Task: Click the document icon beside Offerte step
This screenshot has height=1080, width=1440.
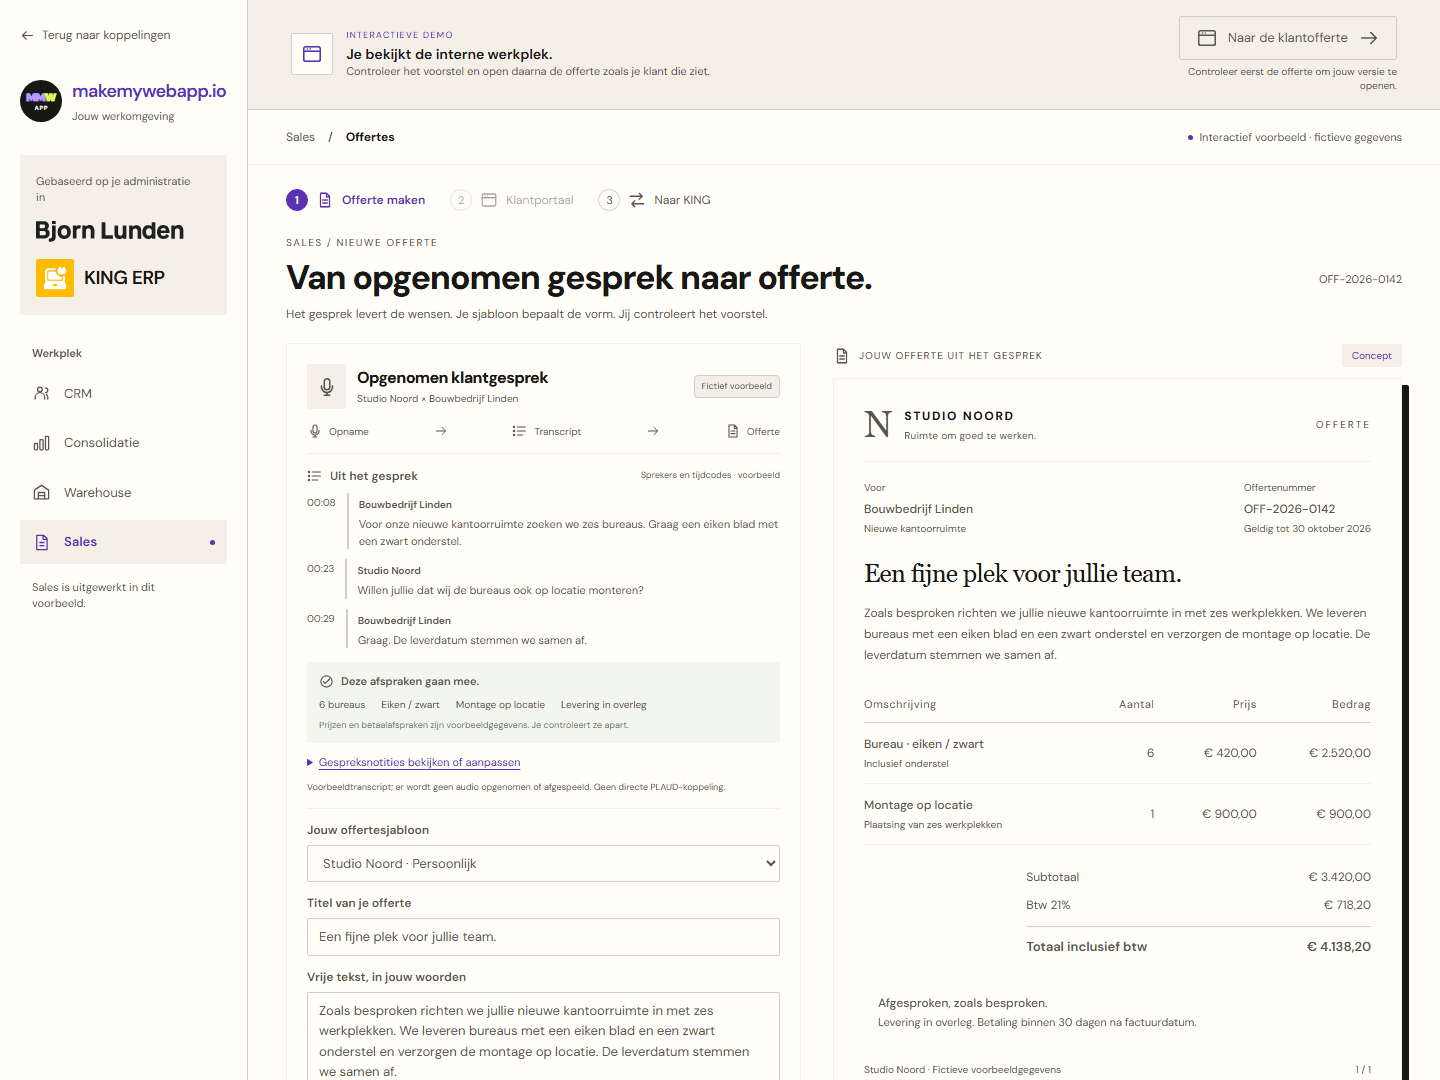Action: click(x=733, y=432)
